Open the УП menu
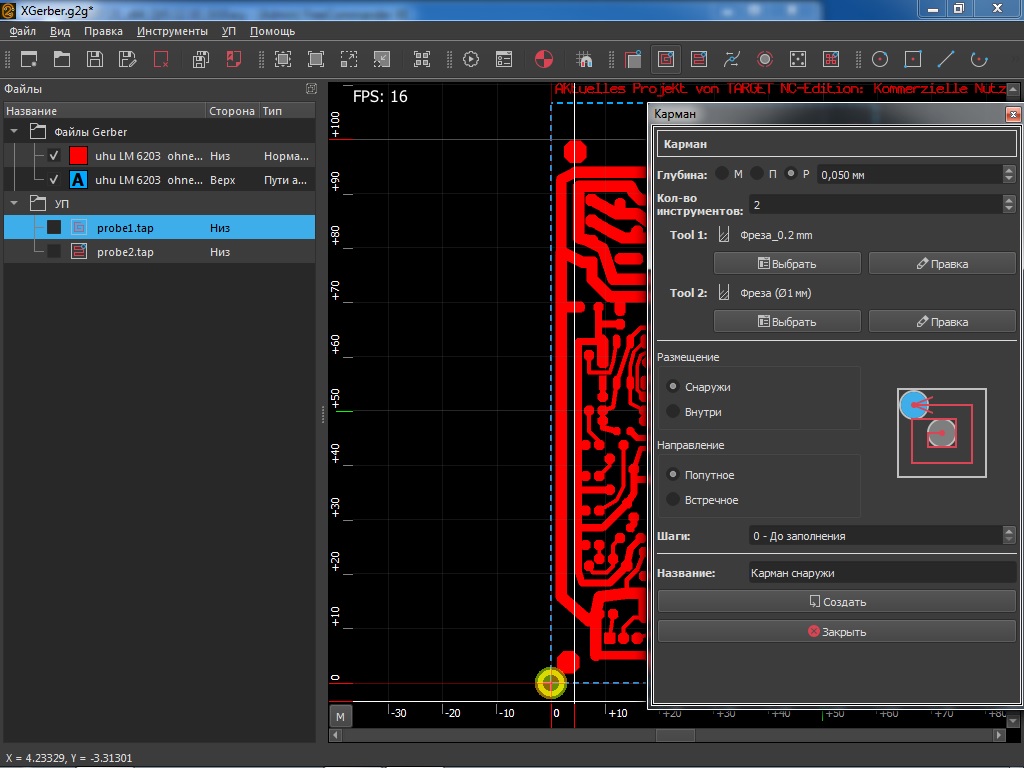 point(229,31)
